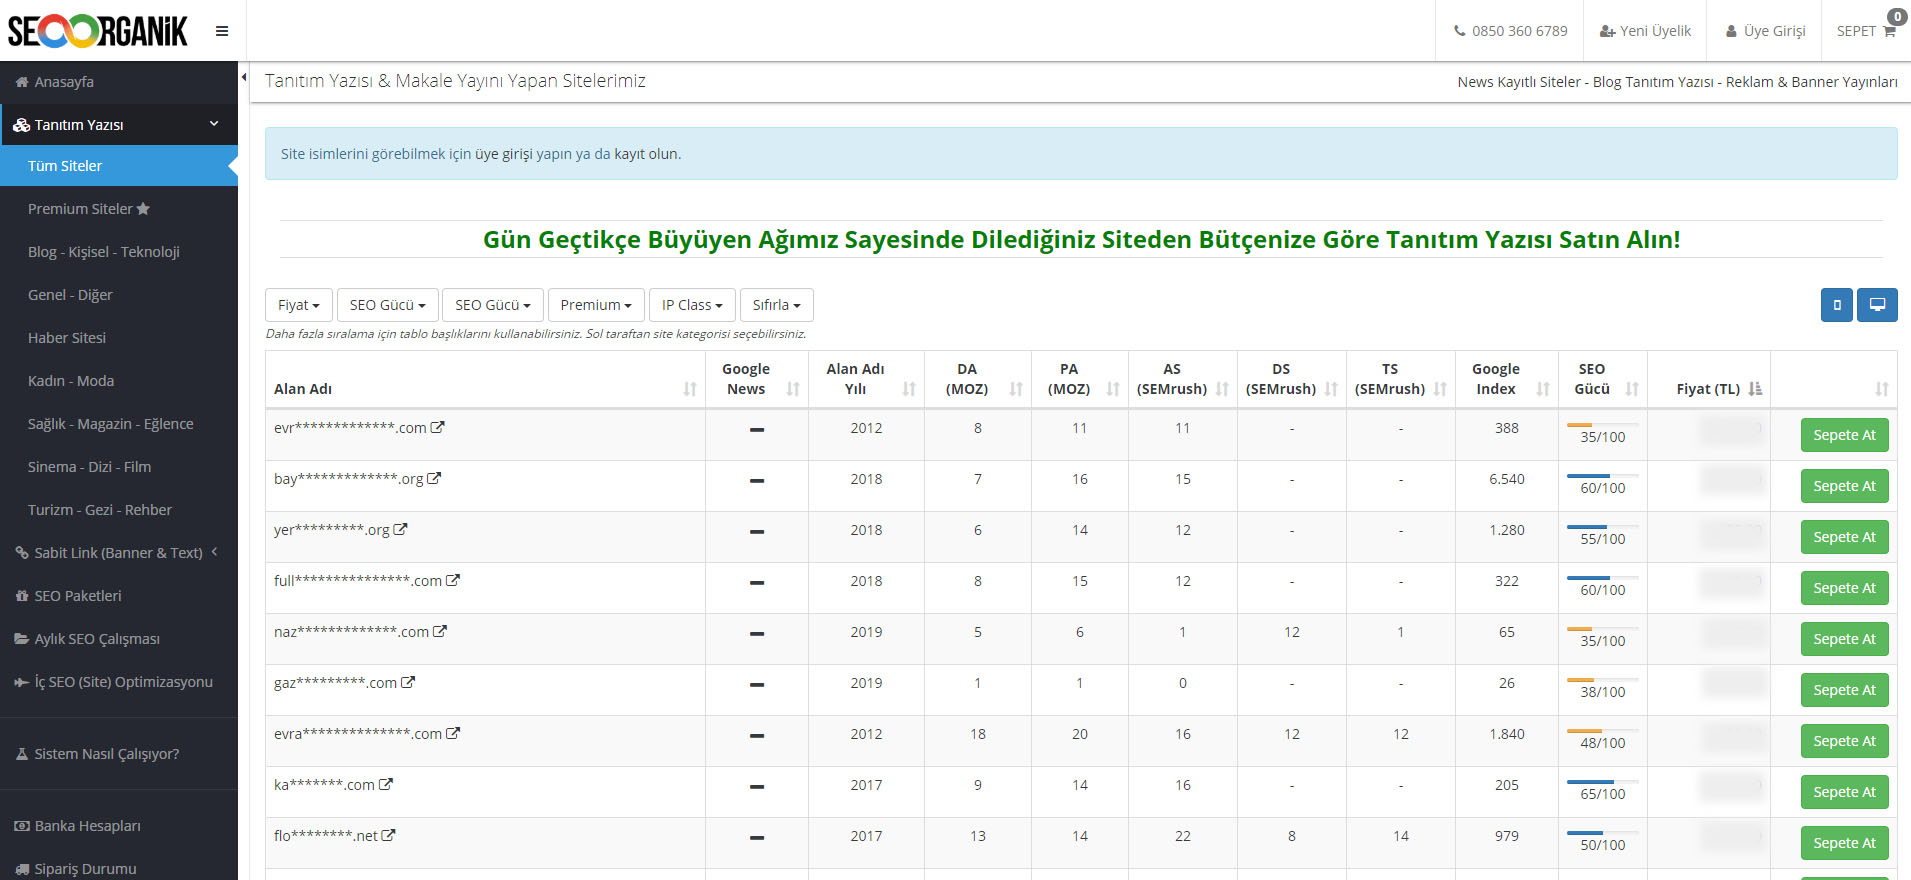Open the Fiyat filter dropdown
The height and width of the screenshot is (880, 1911).
299,305
